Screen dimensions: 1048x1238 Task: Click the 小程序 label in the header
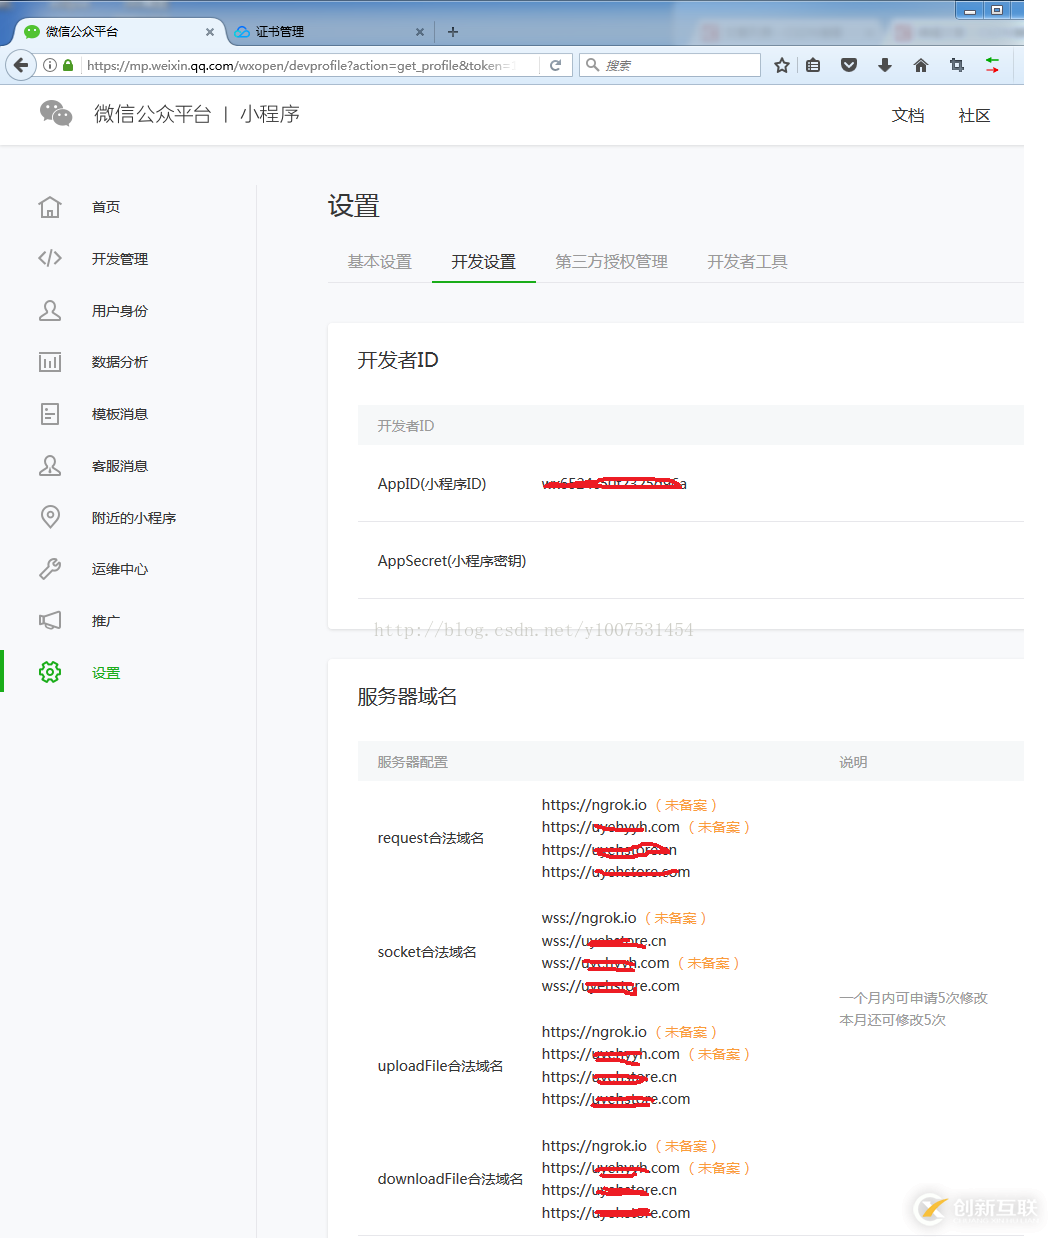click(270, 114)
